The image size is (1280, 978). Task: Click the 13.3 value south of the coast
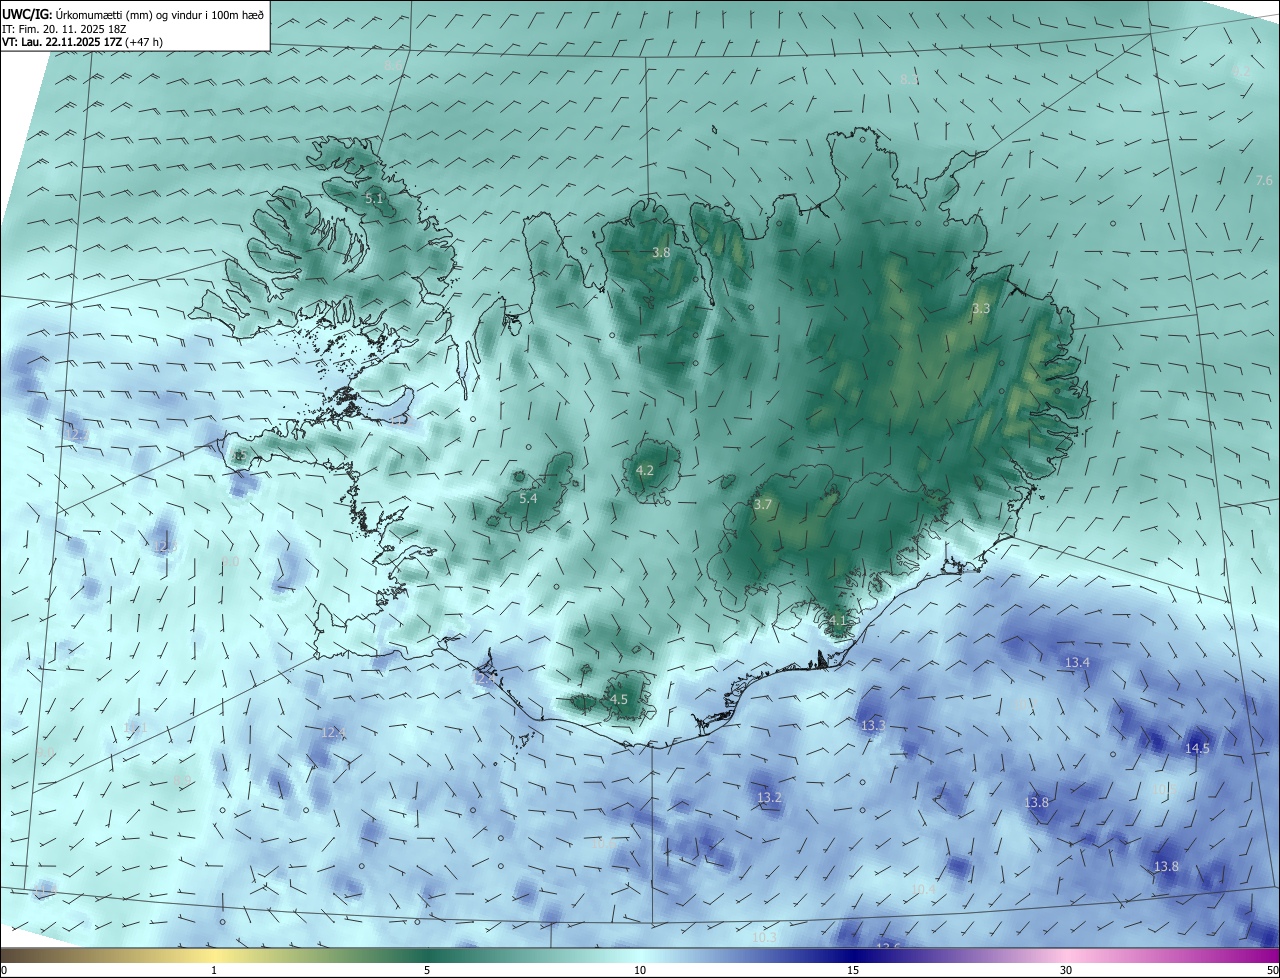click(x=873, y=725)
